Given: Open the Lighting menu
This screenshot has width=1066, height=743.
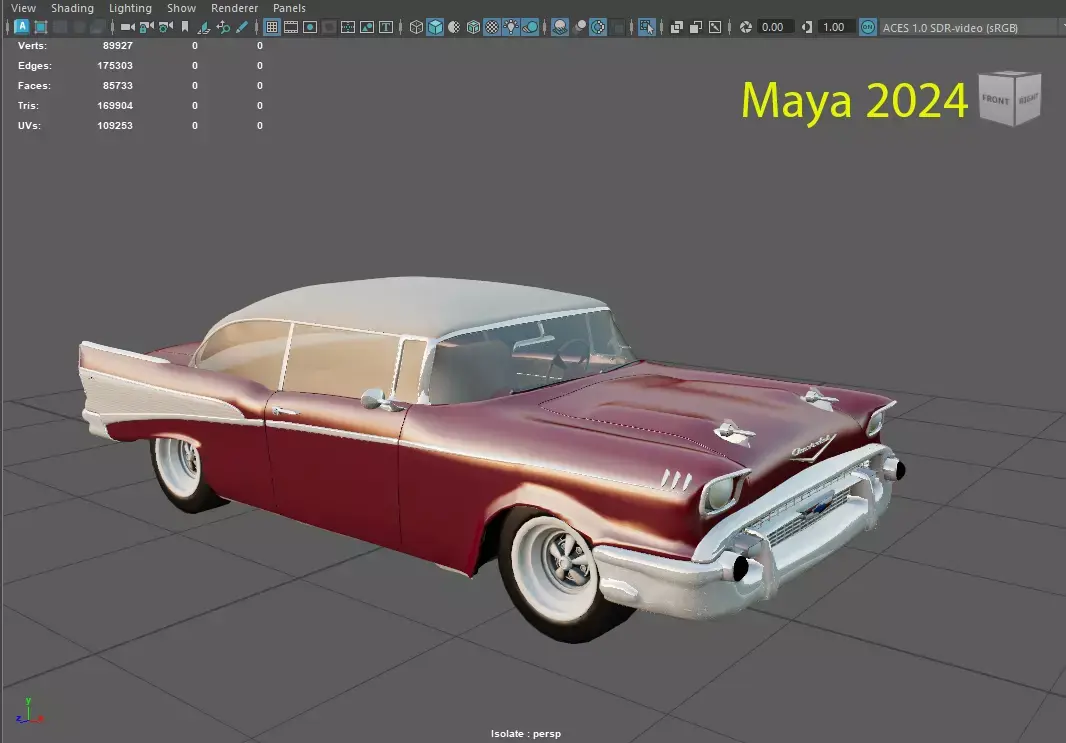Looking at the screenshot, I should tap(131, 8).
